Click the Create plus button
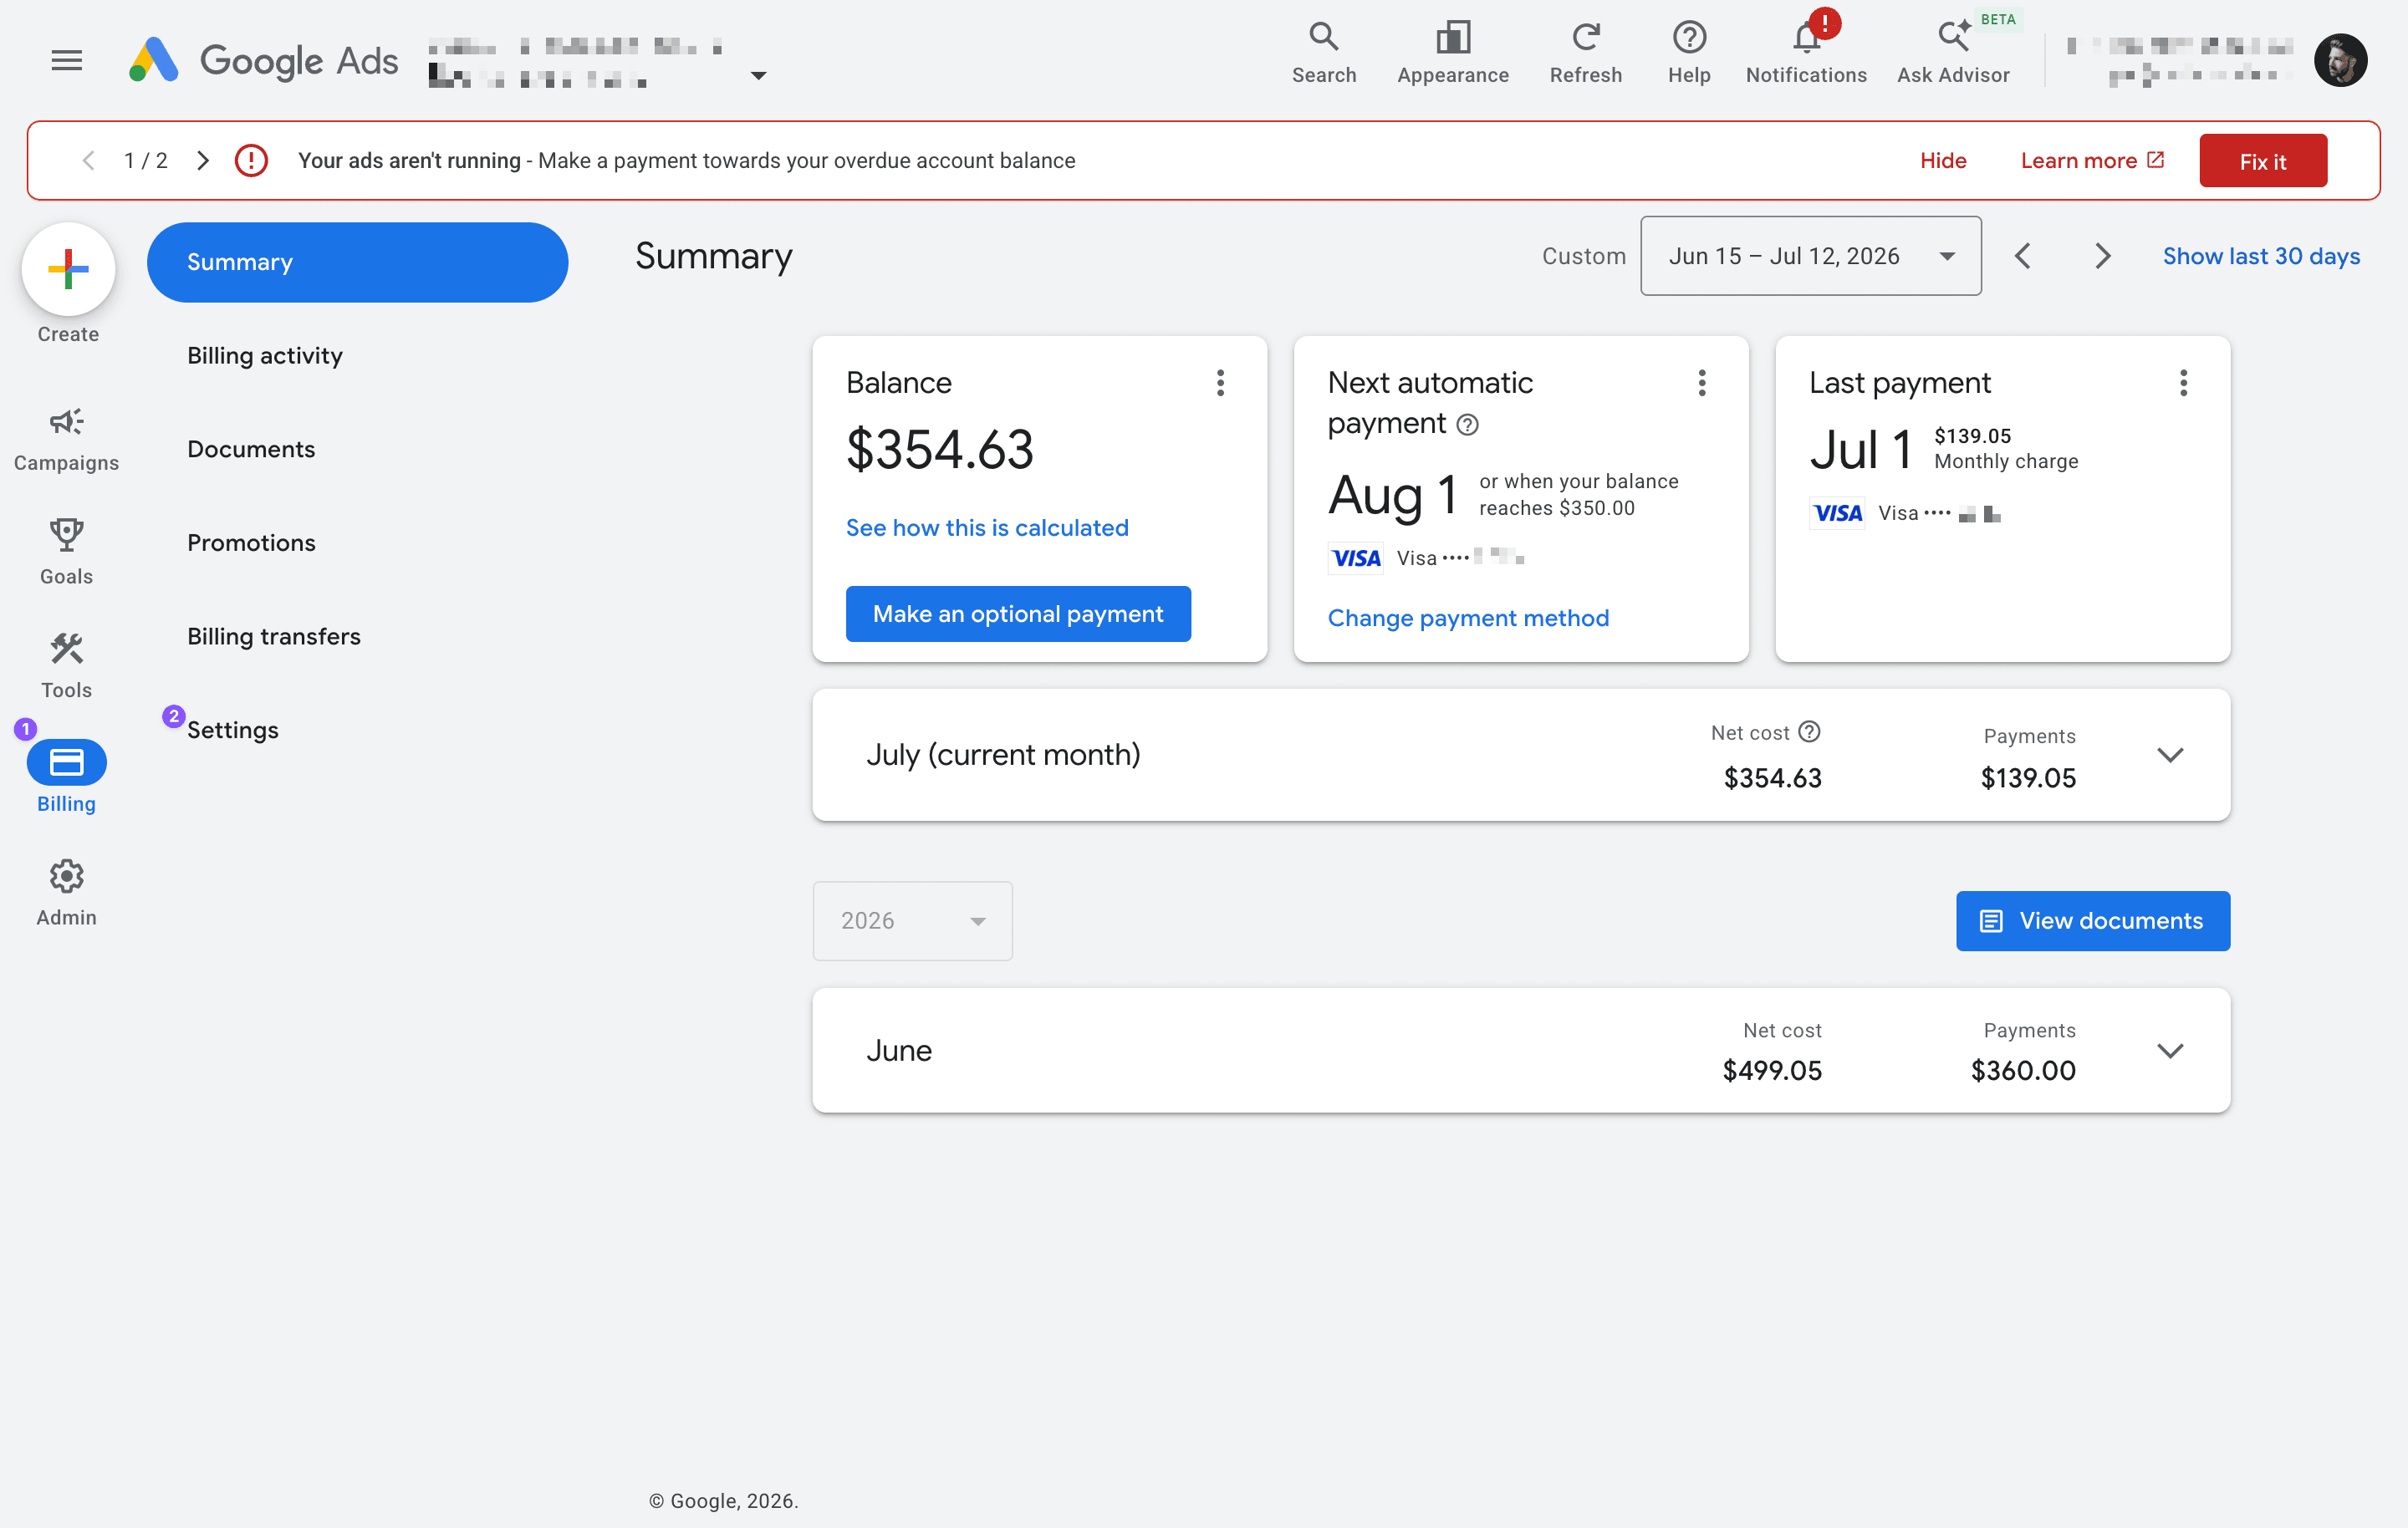This screenshot has height=1528, width=2408. [68, 269]
